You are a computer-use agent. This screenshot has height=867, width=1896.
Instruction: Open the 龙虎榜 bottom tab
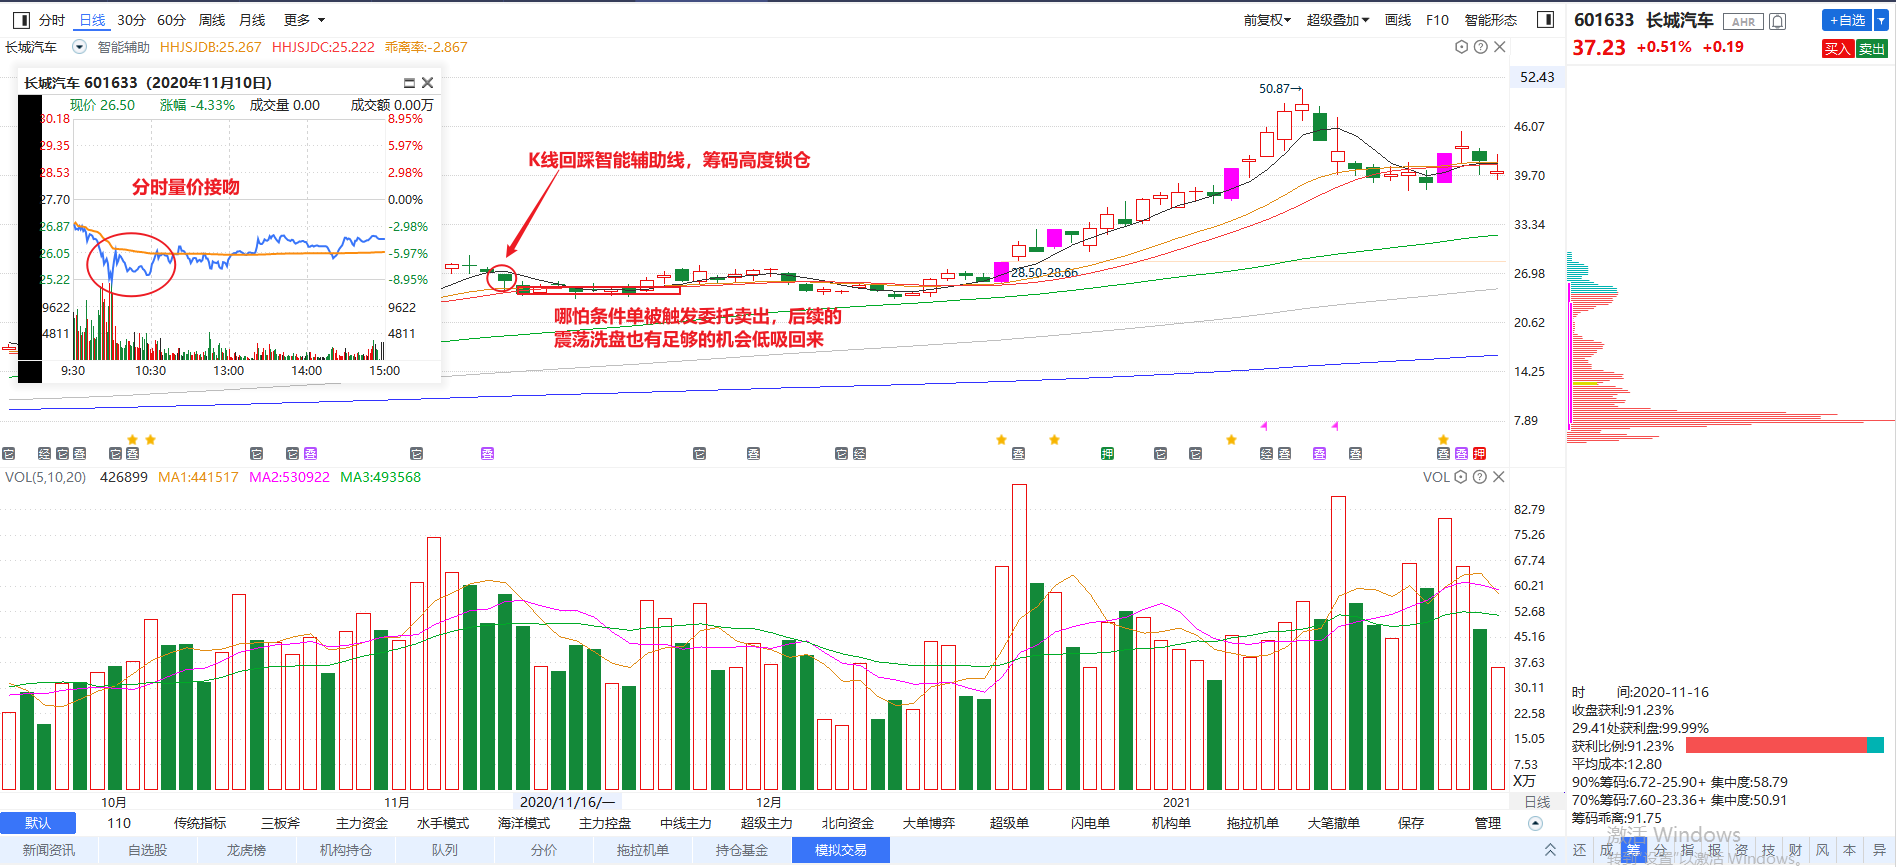tap(246, 850)
